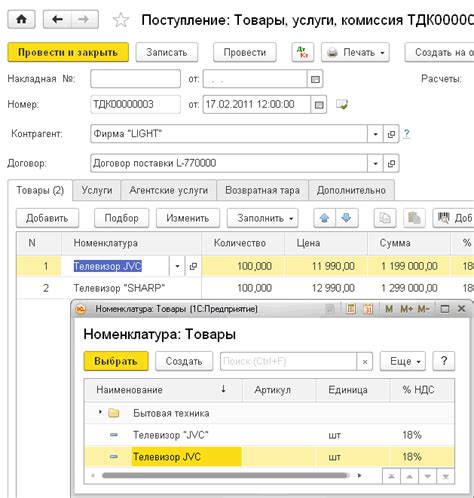
Task: Click Создать in the Номенклатура window
Action: point(184,361)
